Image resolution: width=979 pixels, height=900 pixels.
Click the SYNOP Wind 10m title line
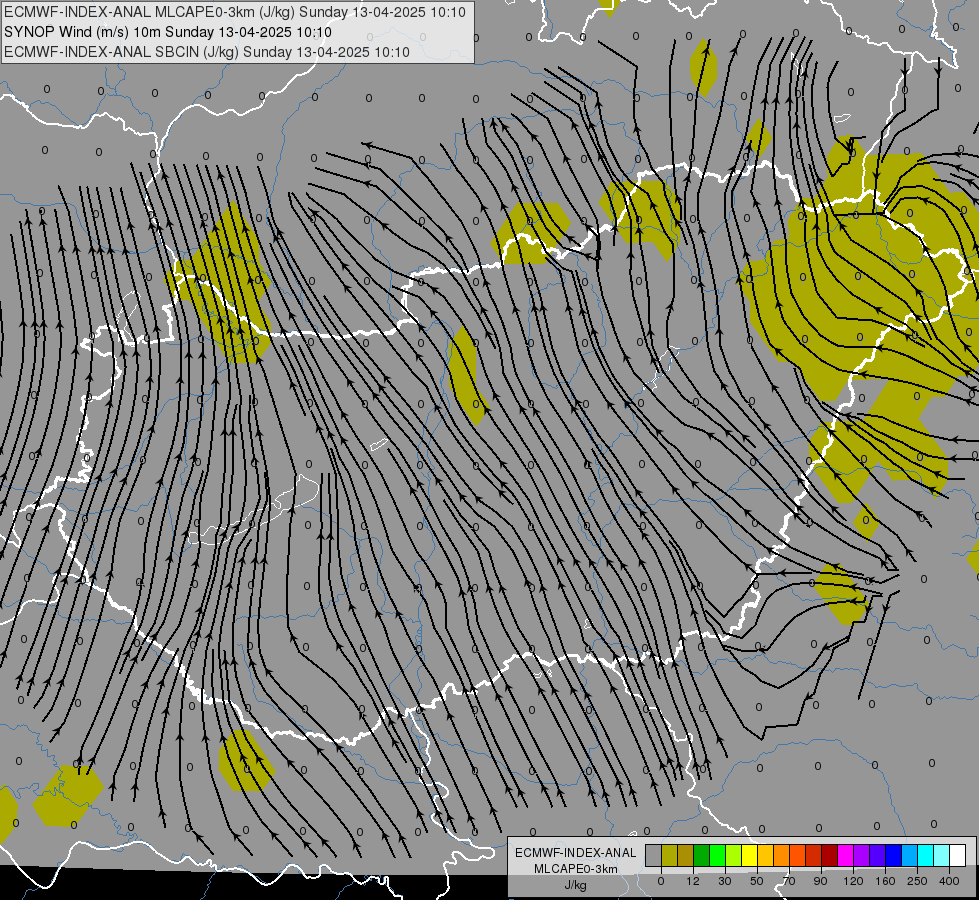(x=168, y=32)
